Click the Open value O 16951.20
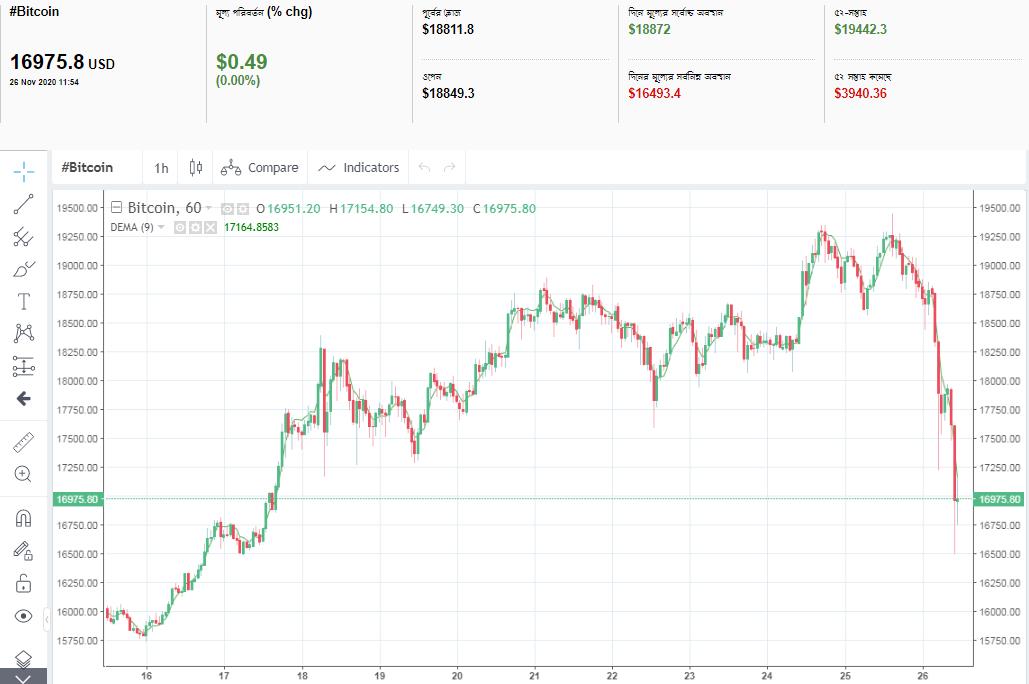Screen dimensions: 1029x684 (288, 209)
